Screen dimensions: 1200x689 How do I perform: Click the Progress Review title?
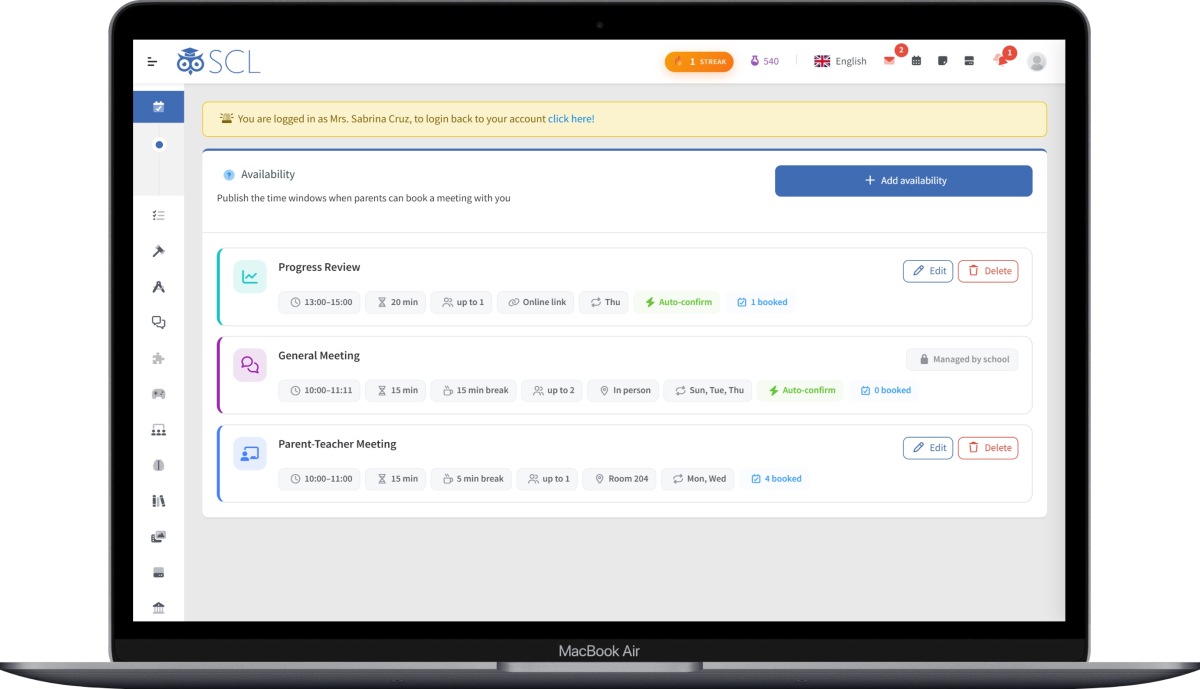[319, 267]
